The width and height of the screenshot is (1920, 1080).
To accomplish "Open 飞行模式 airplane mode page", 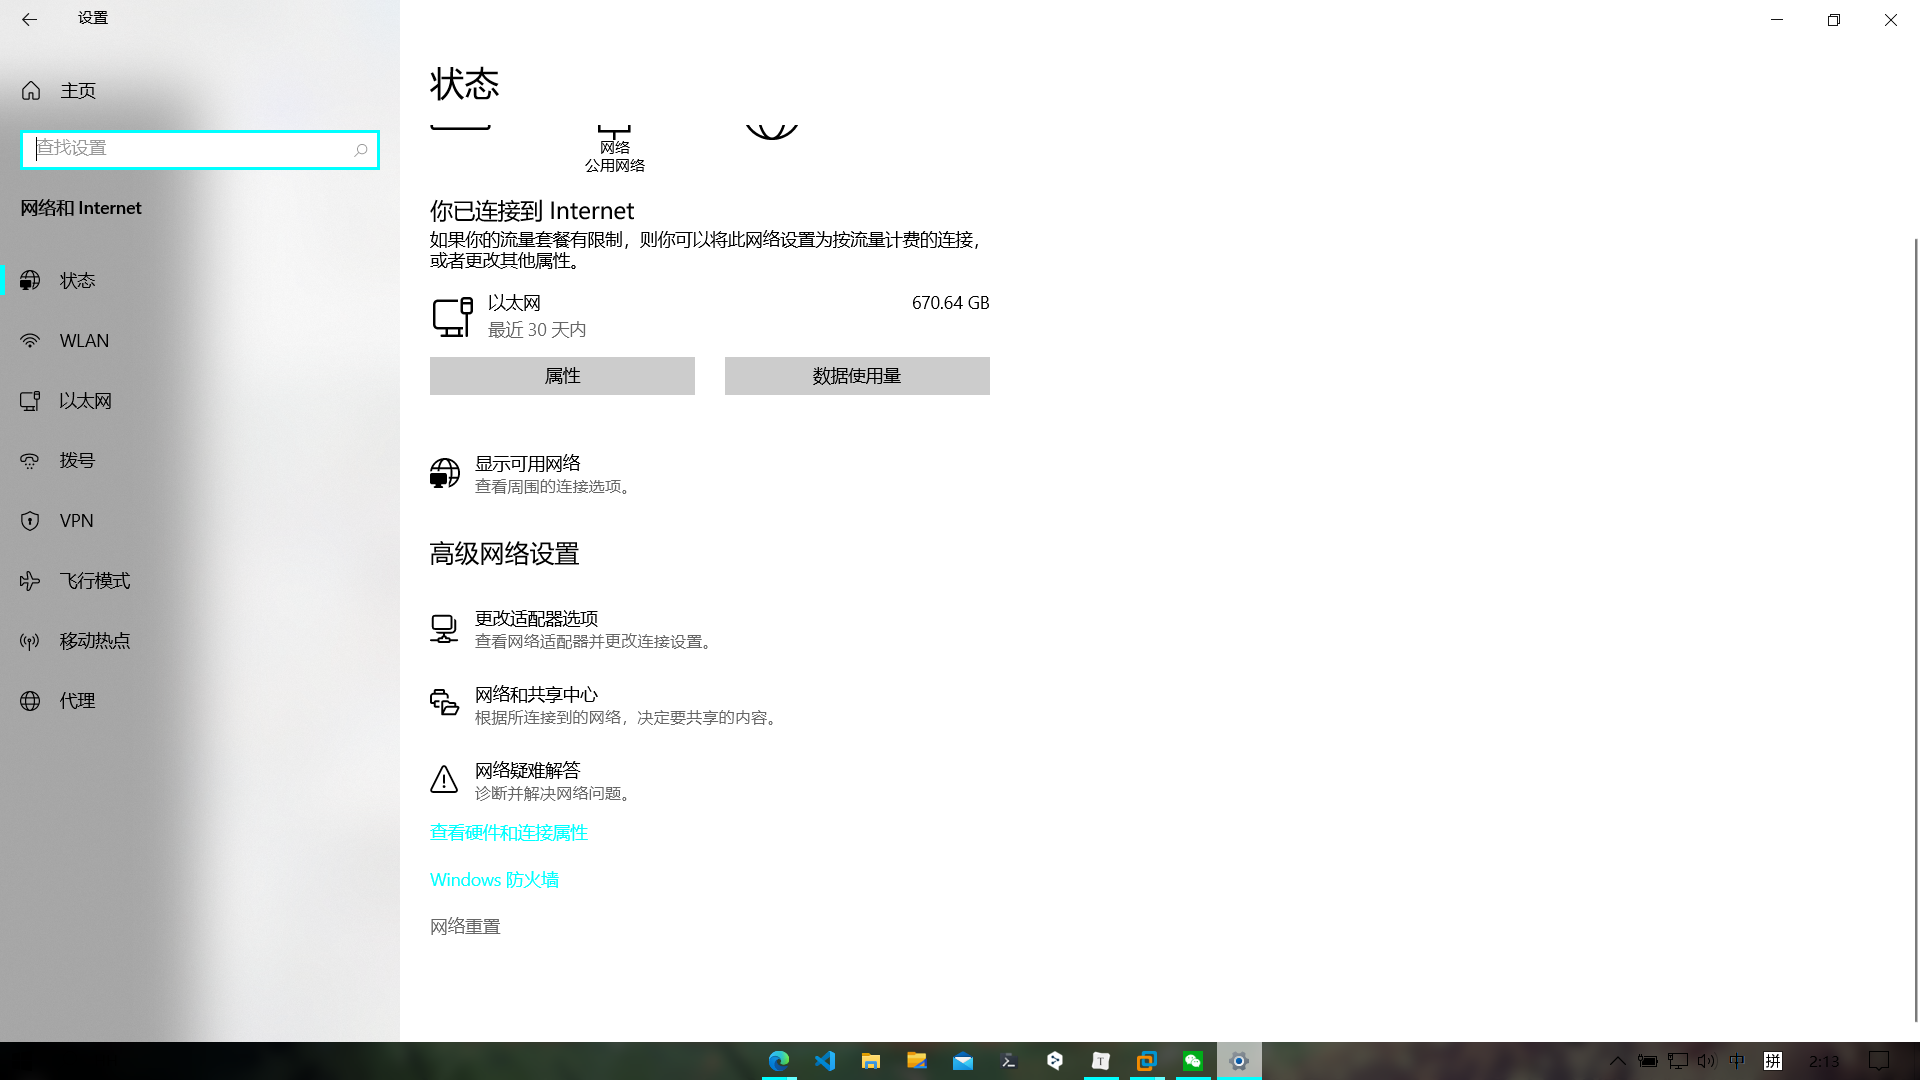I will [x=95, y=581].
